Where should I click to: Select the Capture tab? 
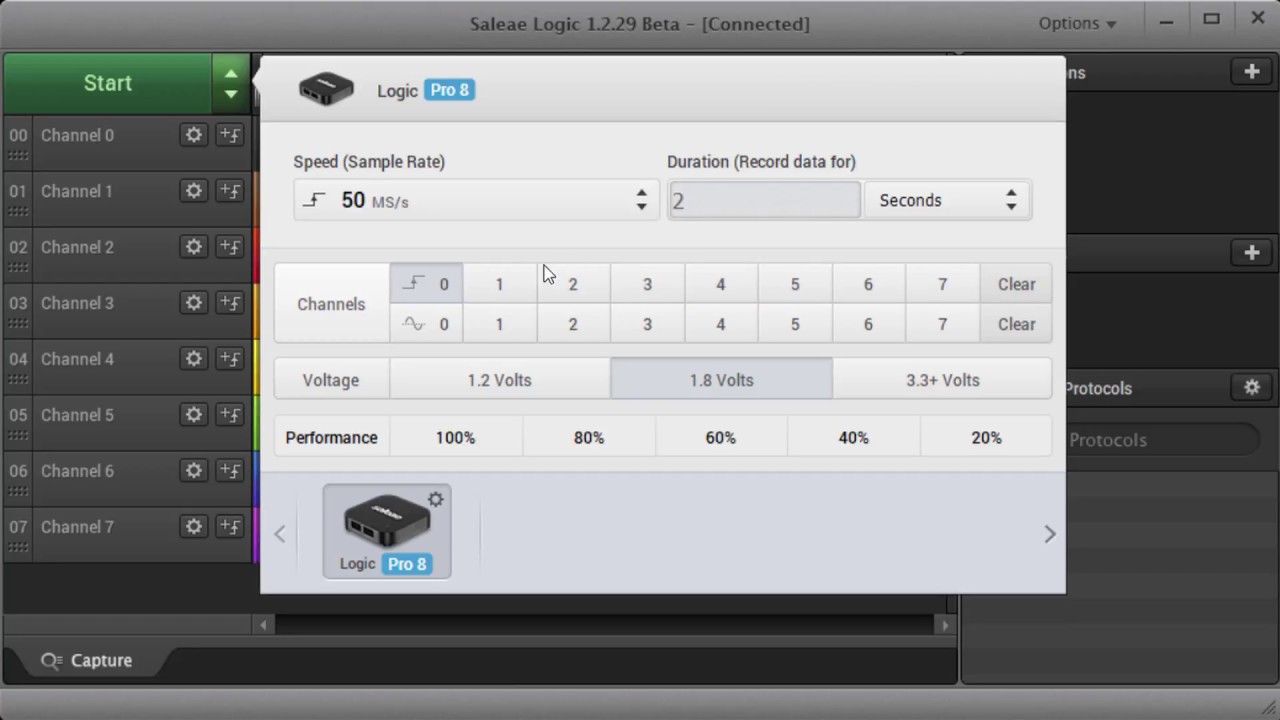pyautogui.click(x=86, y=660)
